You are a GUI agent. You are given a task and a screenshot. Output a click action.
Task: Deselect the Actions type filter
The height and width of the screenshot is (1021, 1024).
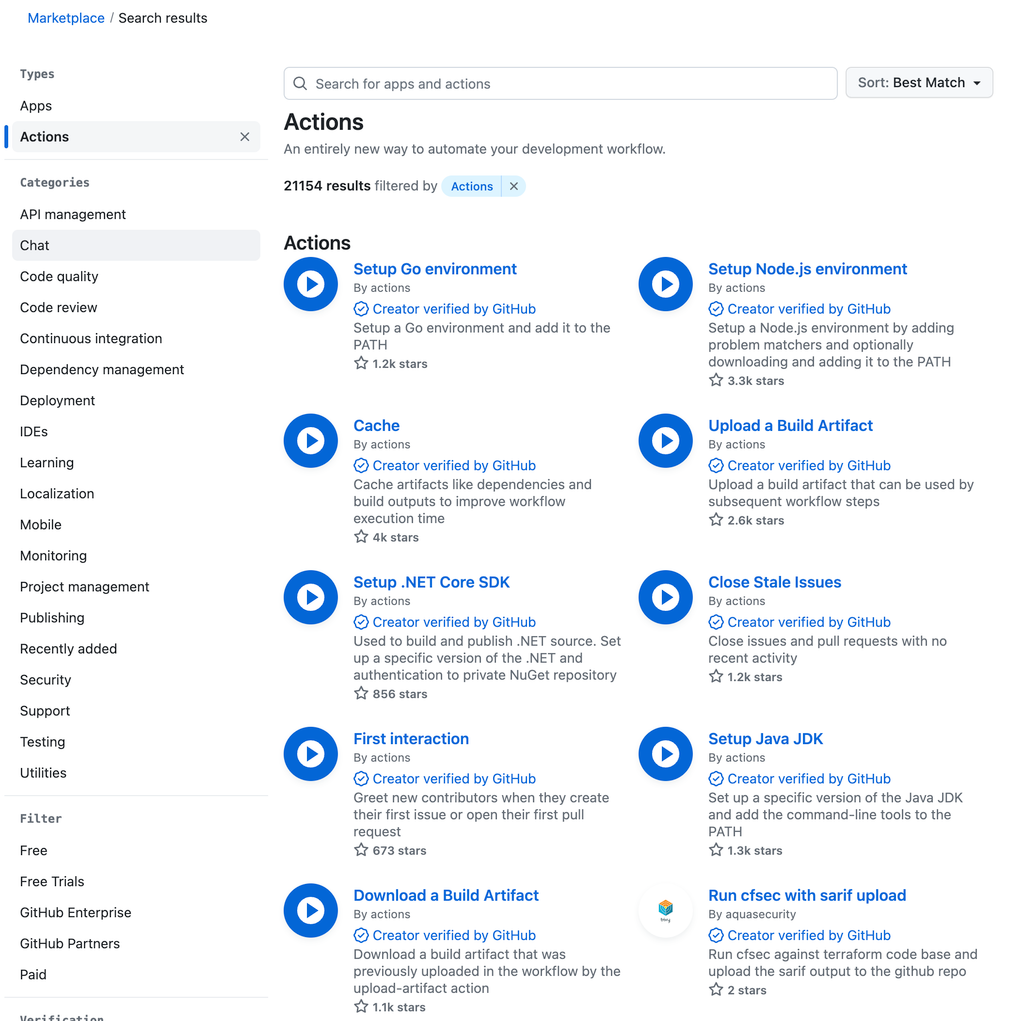pyautogui.click(x=244, y=136)
